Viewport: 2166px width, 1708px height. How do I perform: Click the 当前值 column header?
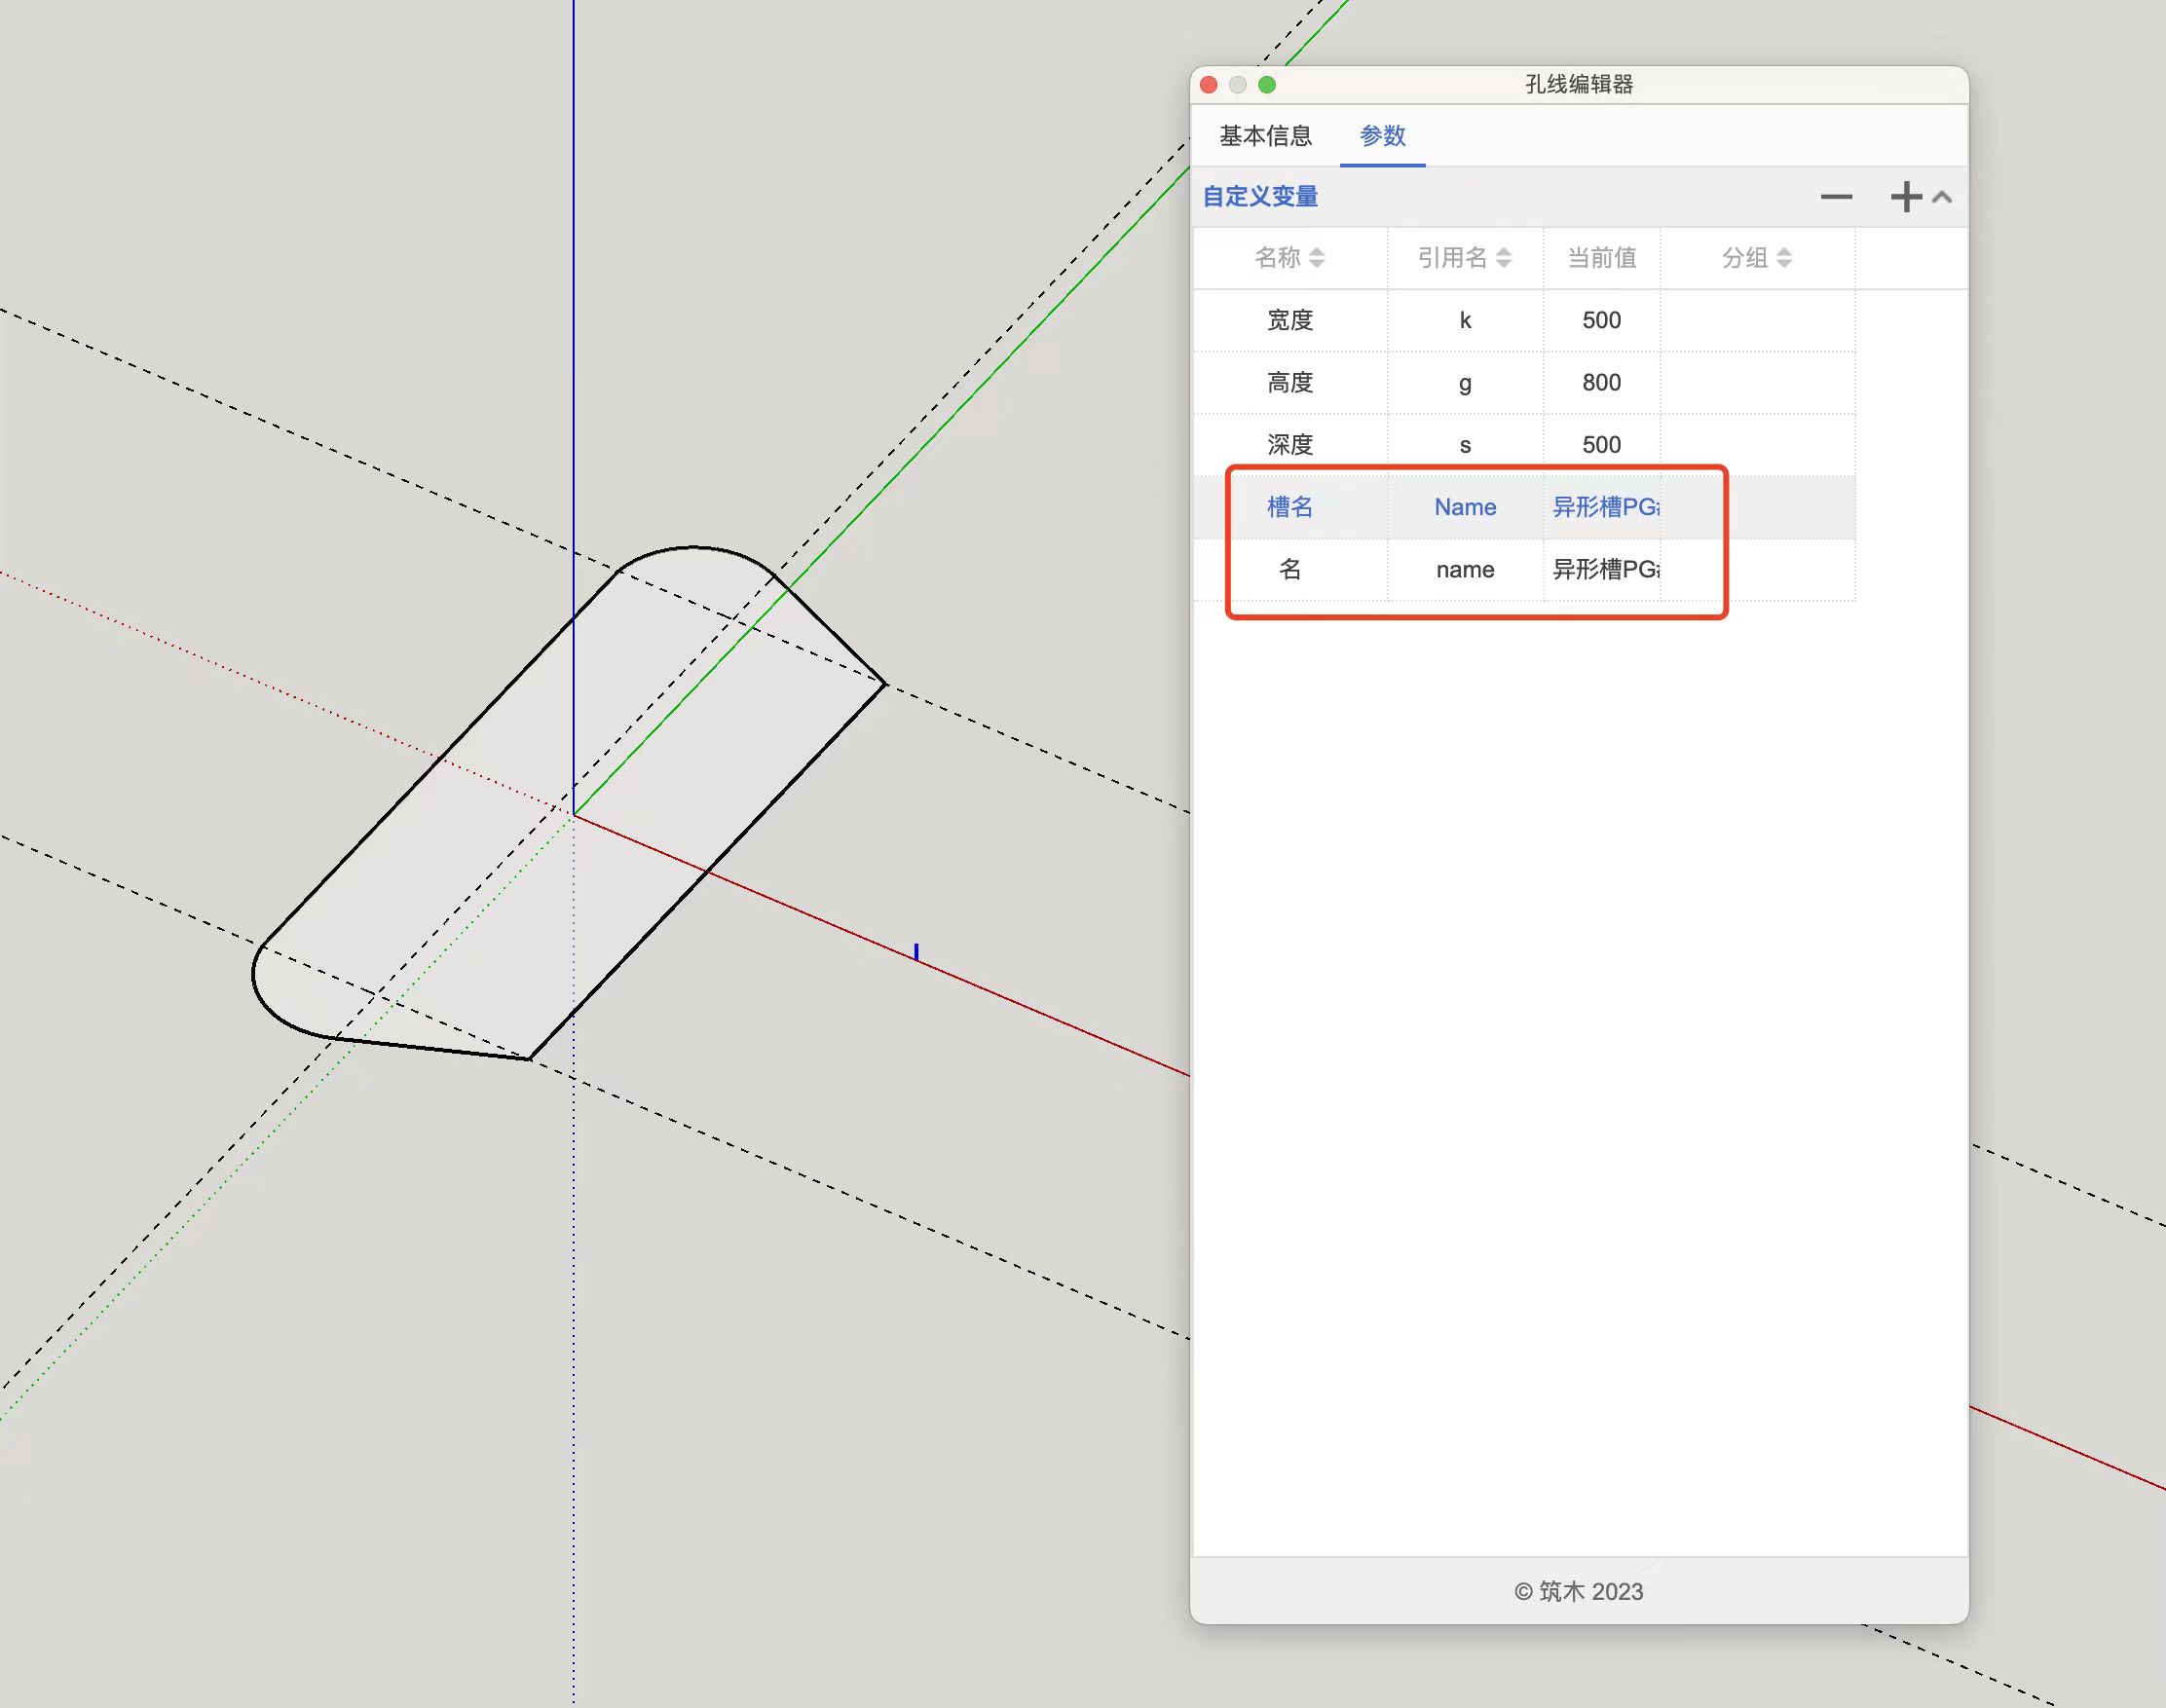pyautogui.click(x=1601, y=258)
